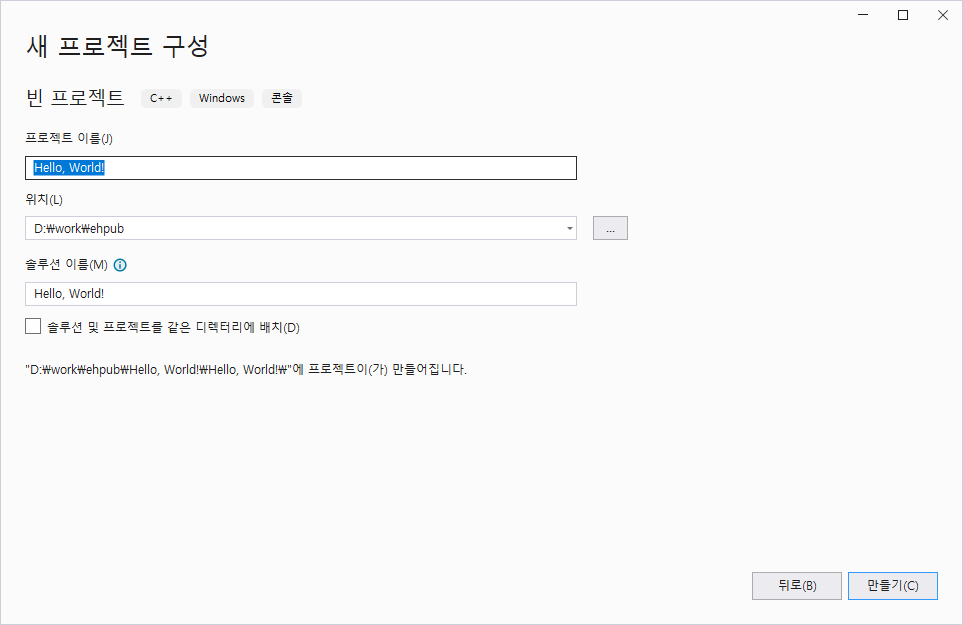Focus the 프로젝트 이름 input field

(x=300, y=167)
